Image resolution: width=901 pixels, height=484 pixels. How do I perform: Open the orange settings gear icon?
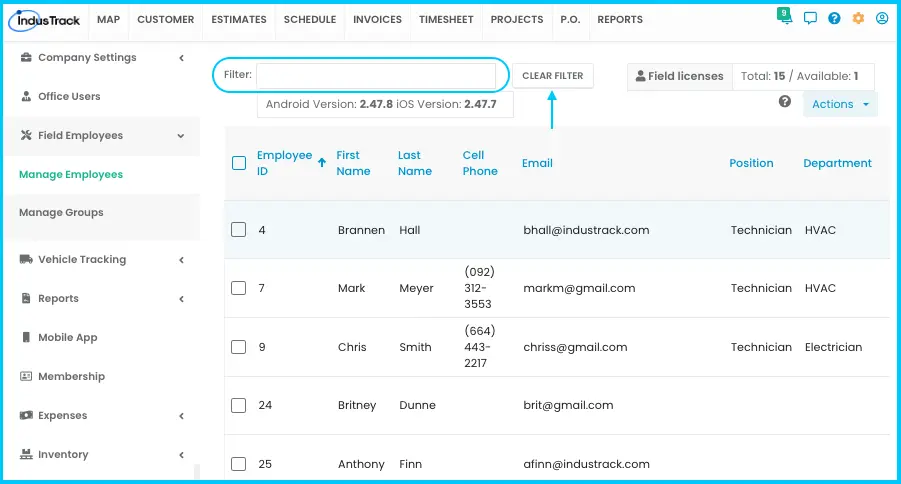(858, 18)
